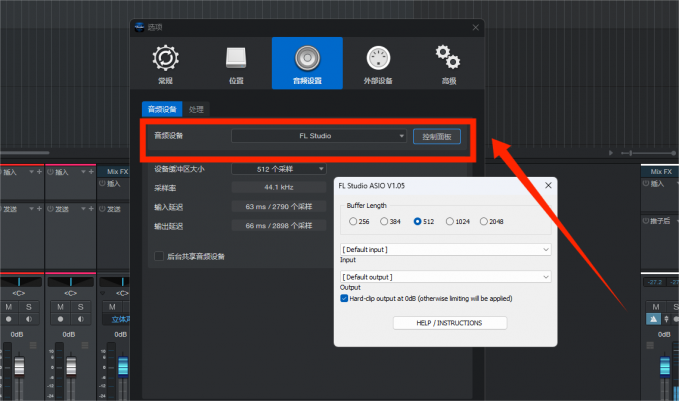Click the left Mix FX button
The height and width of the screenshot is (401, 679).
coord(115,171)
